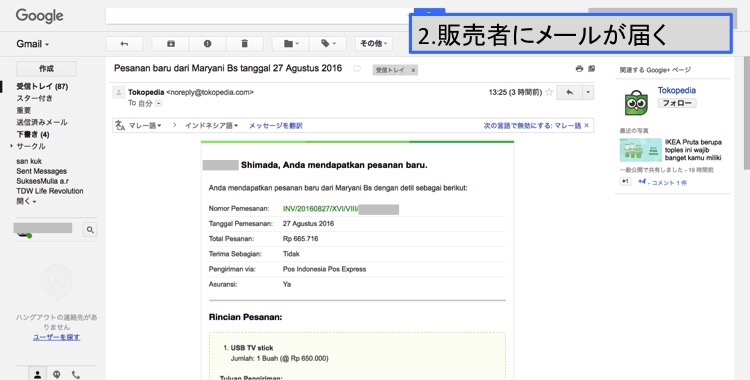Open the TDW Life Revolution label
750x380 pixels.
pos(50,191)
